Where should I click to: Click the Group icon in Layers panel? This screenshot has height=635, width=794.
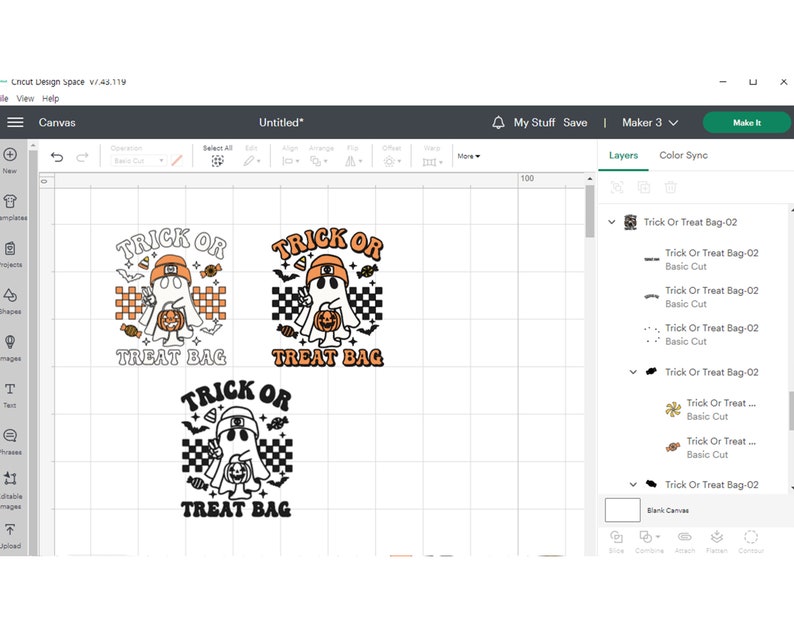[617, 187]
